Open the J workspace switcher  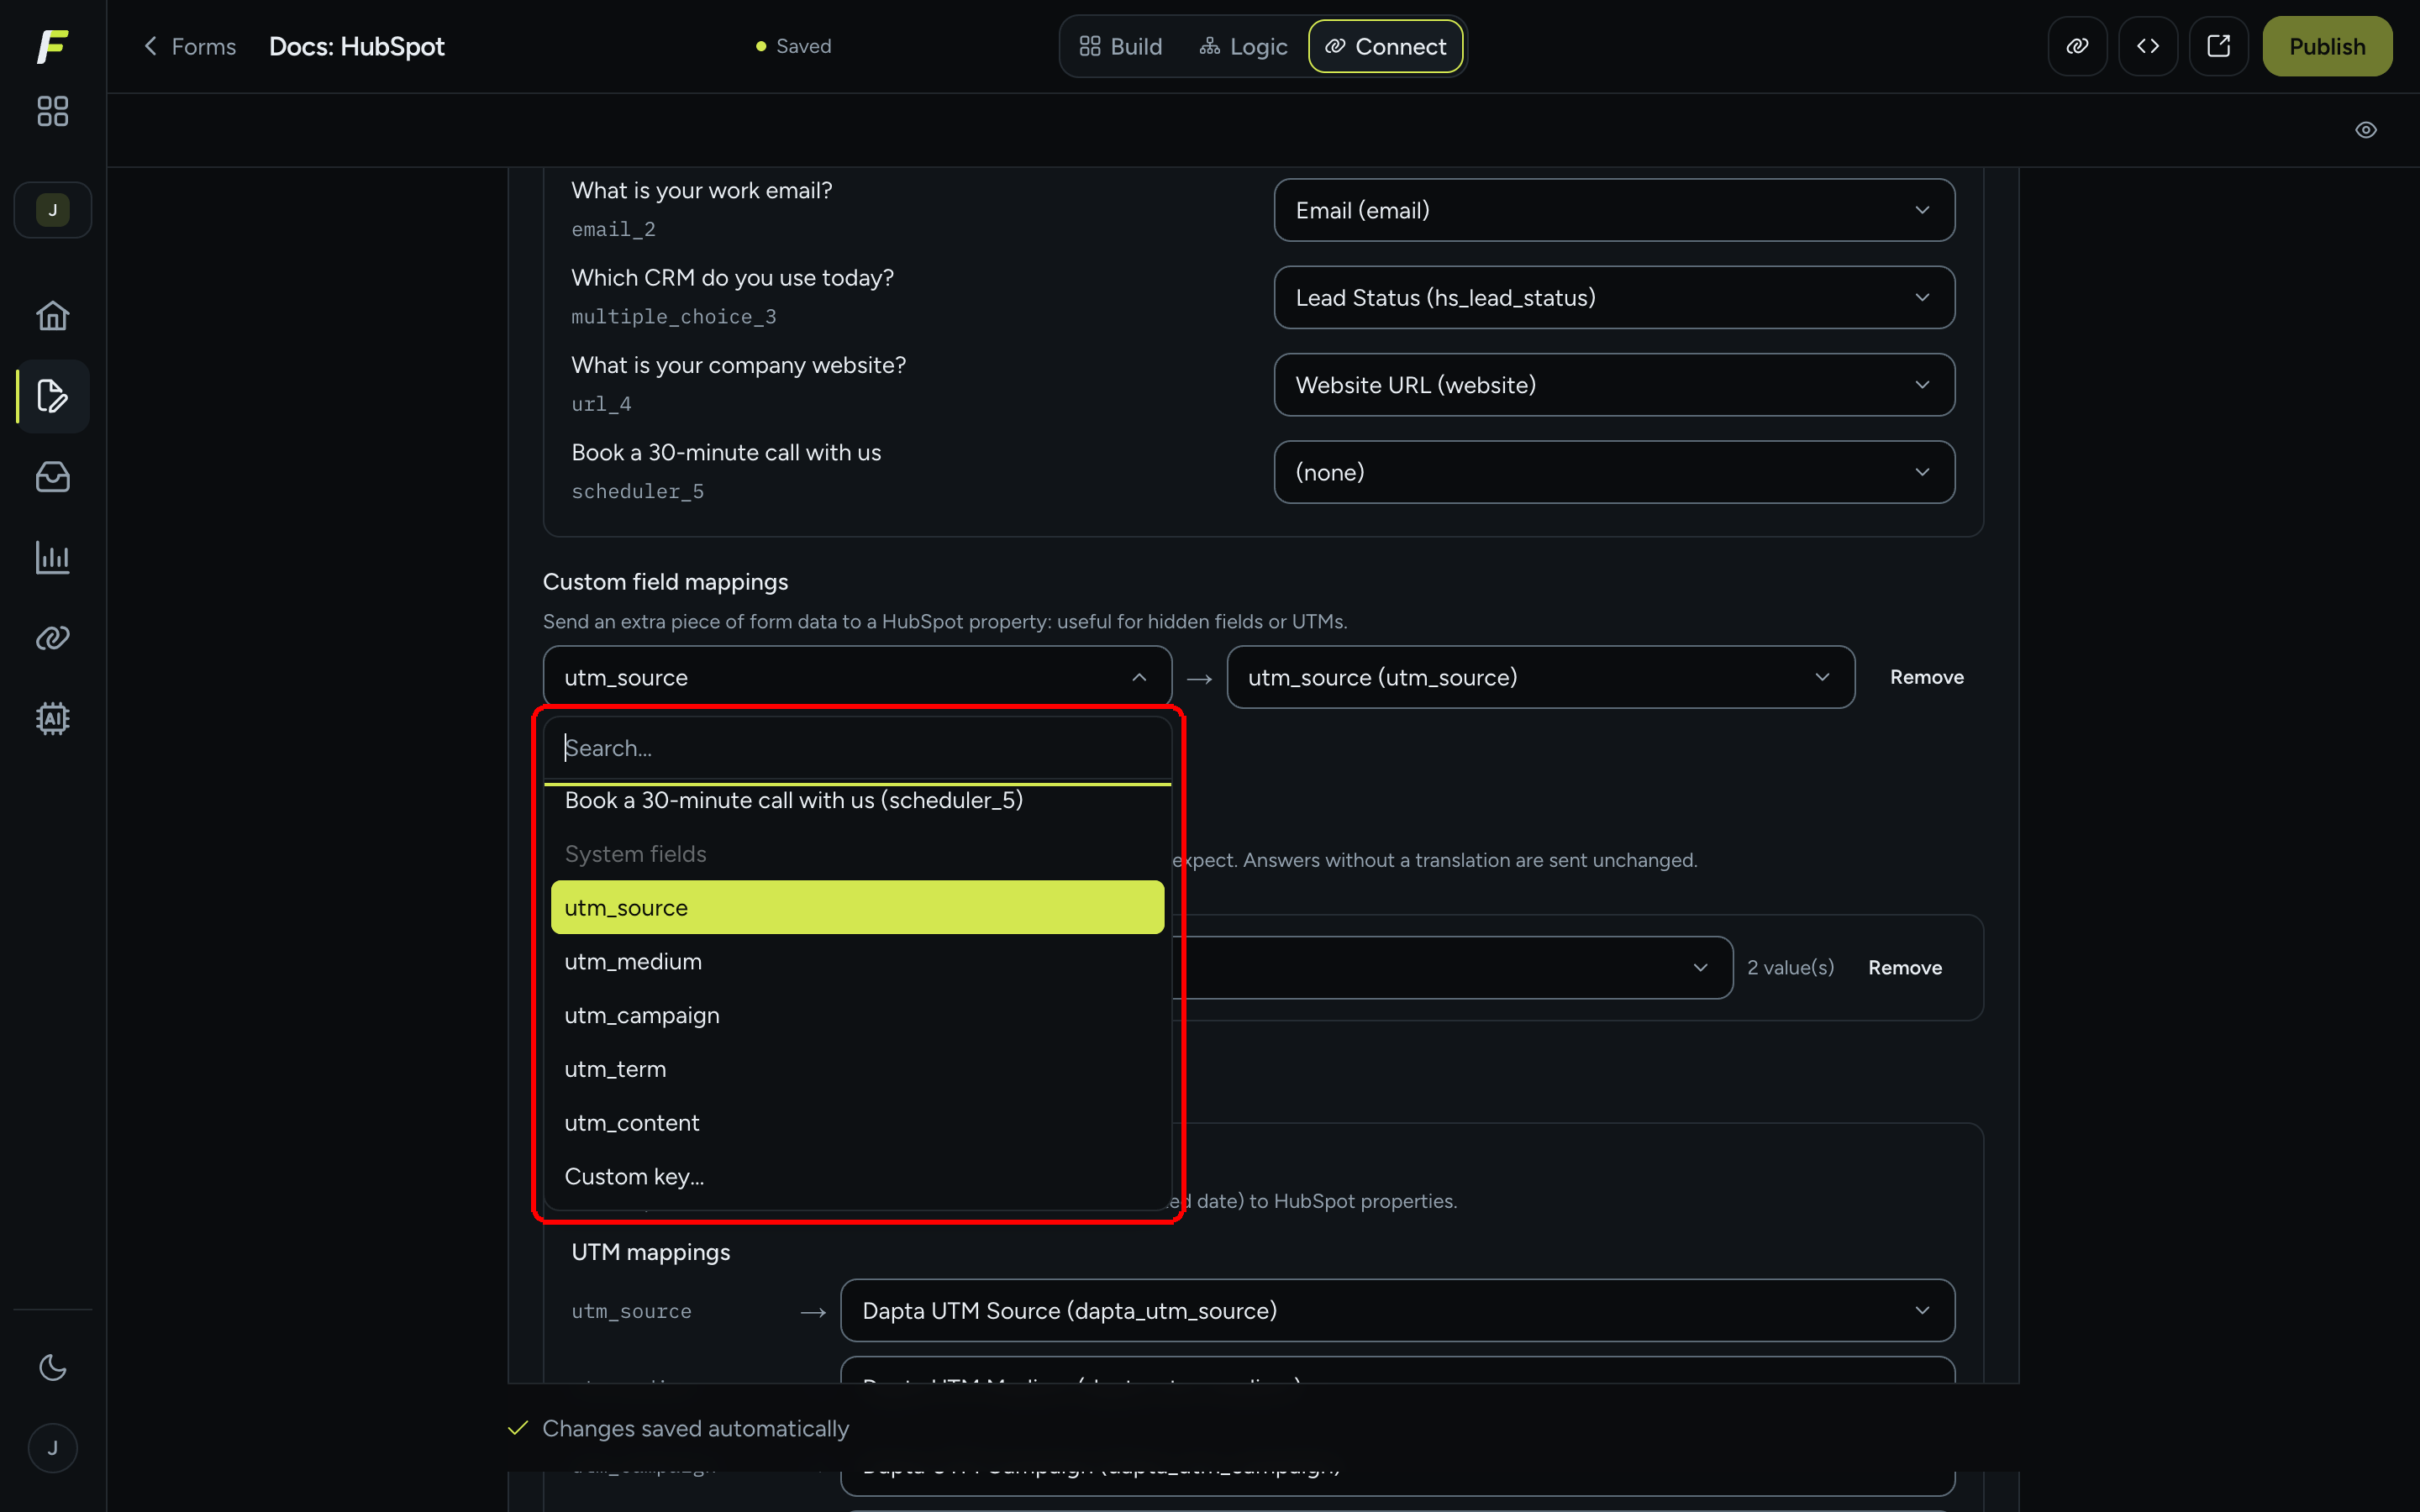pos(52,210)
